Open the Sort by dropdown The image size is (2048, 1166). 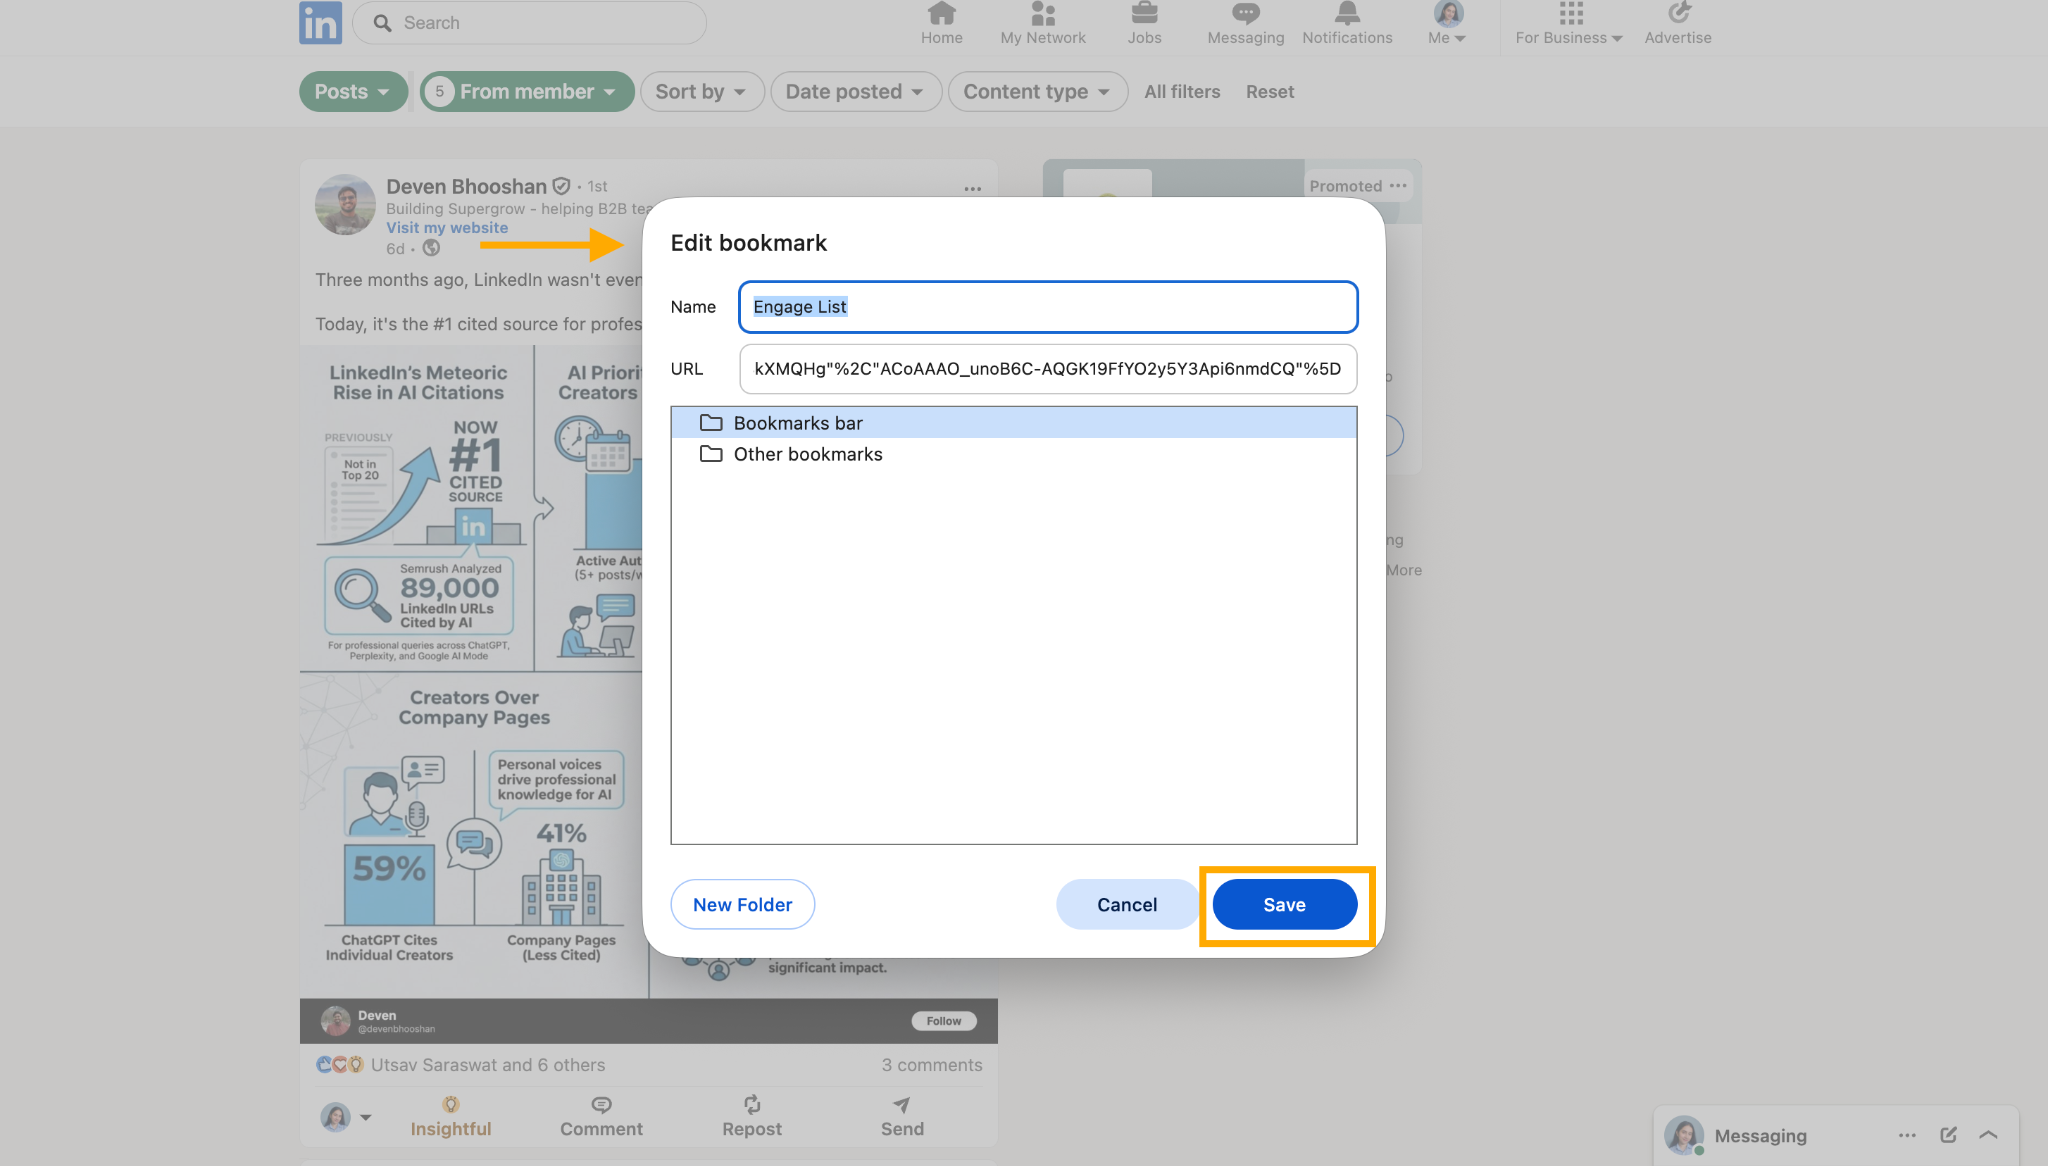coord(702,92)
